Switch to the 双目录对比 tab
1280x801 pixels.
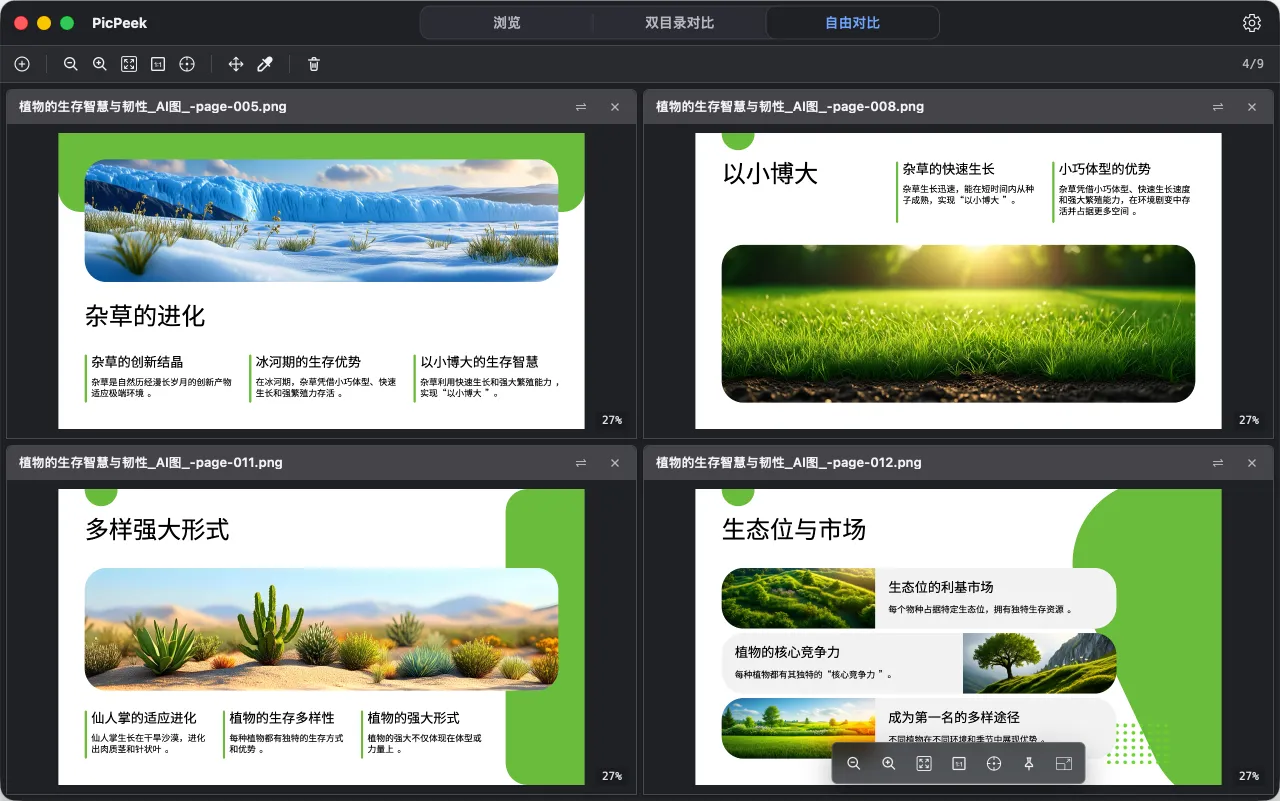(680, 23)
